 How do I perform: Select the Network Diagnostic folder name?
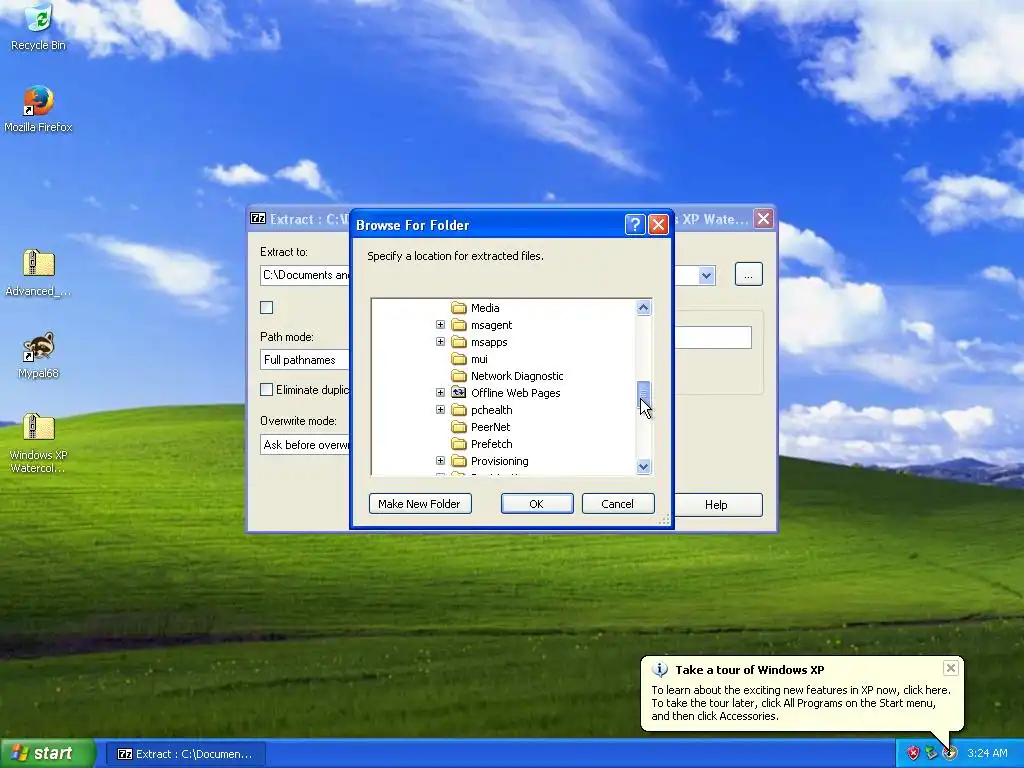coord(517,376)
